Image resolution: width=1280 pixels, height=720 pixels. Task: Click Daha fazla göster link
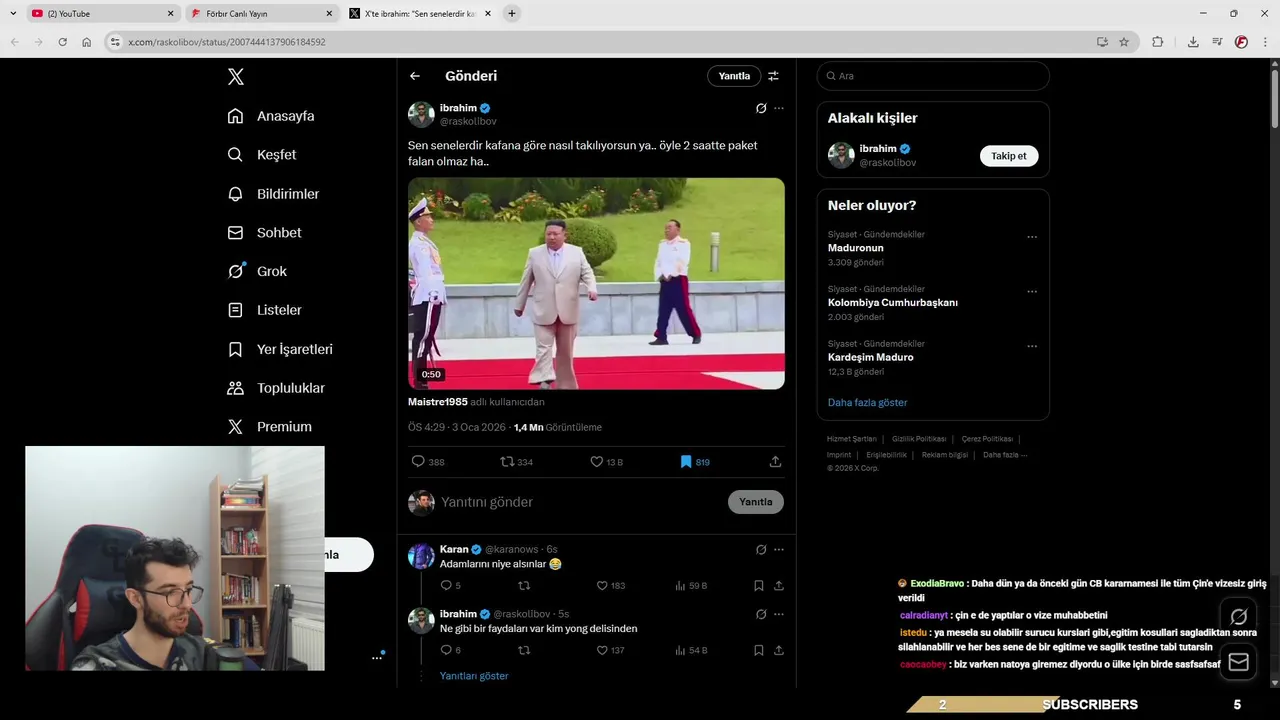[x=867, y=402]
